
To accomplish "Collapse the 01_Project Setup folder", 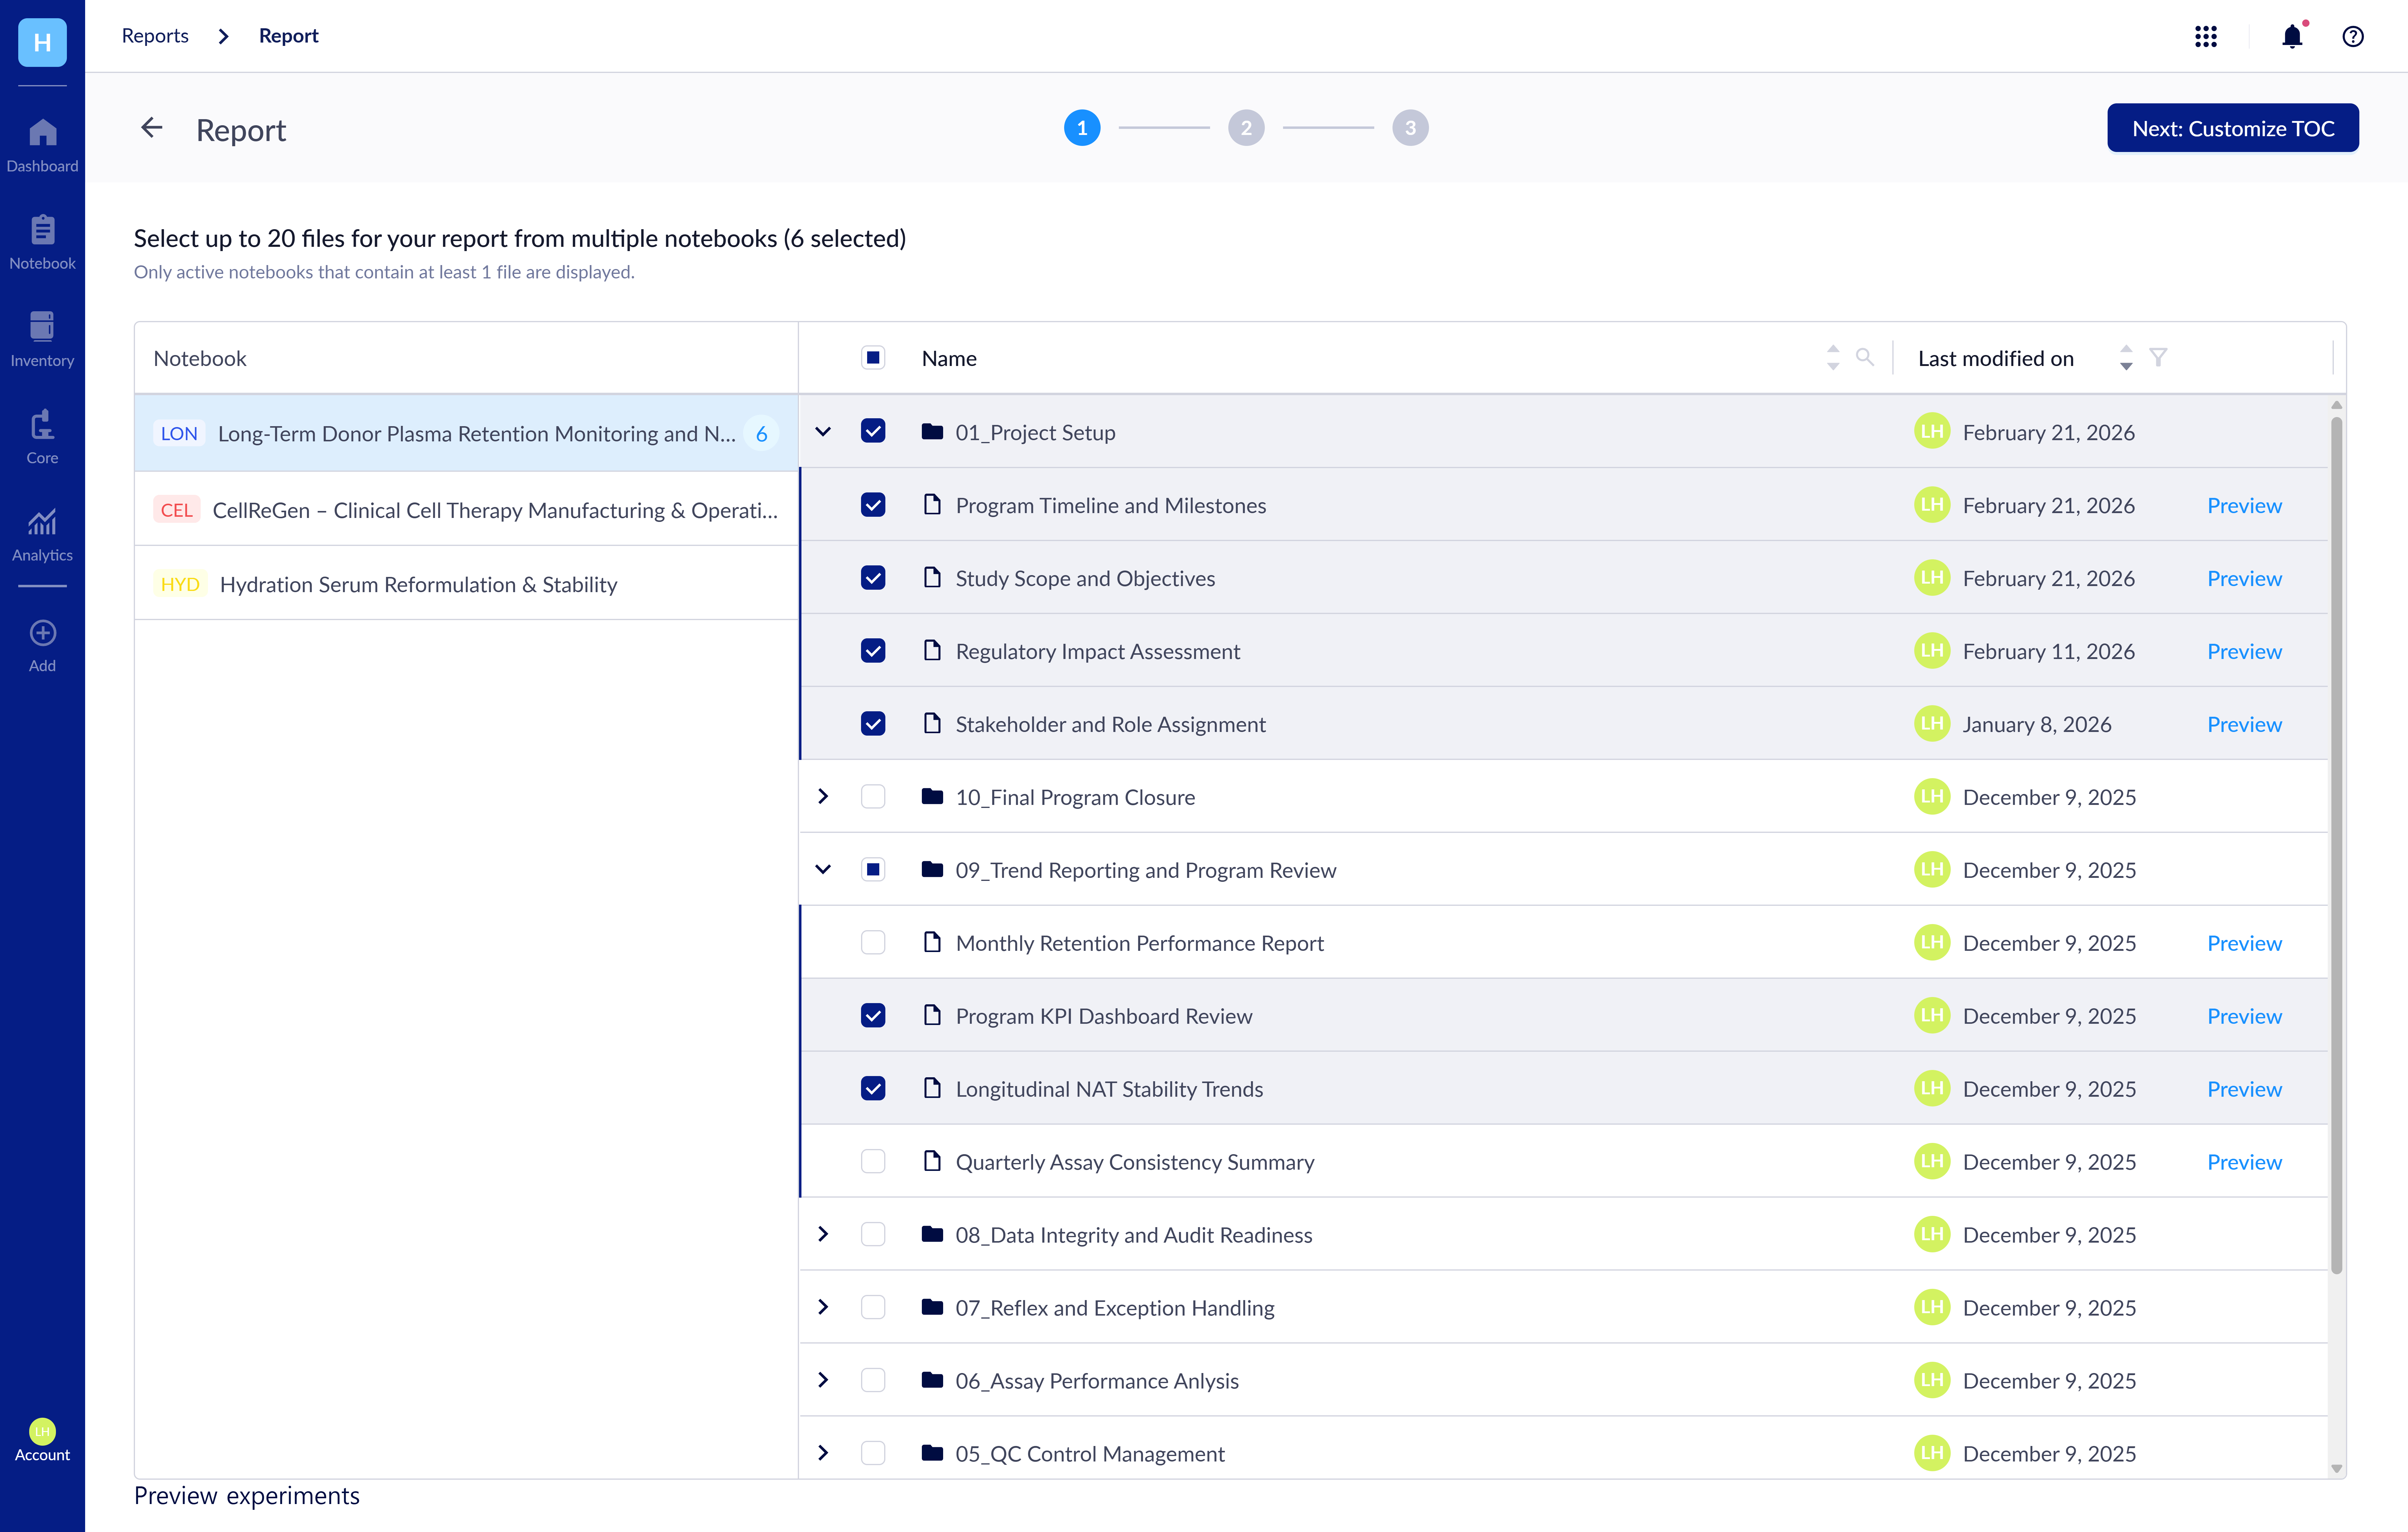I will (823, 432).
